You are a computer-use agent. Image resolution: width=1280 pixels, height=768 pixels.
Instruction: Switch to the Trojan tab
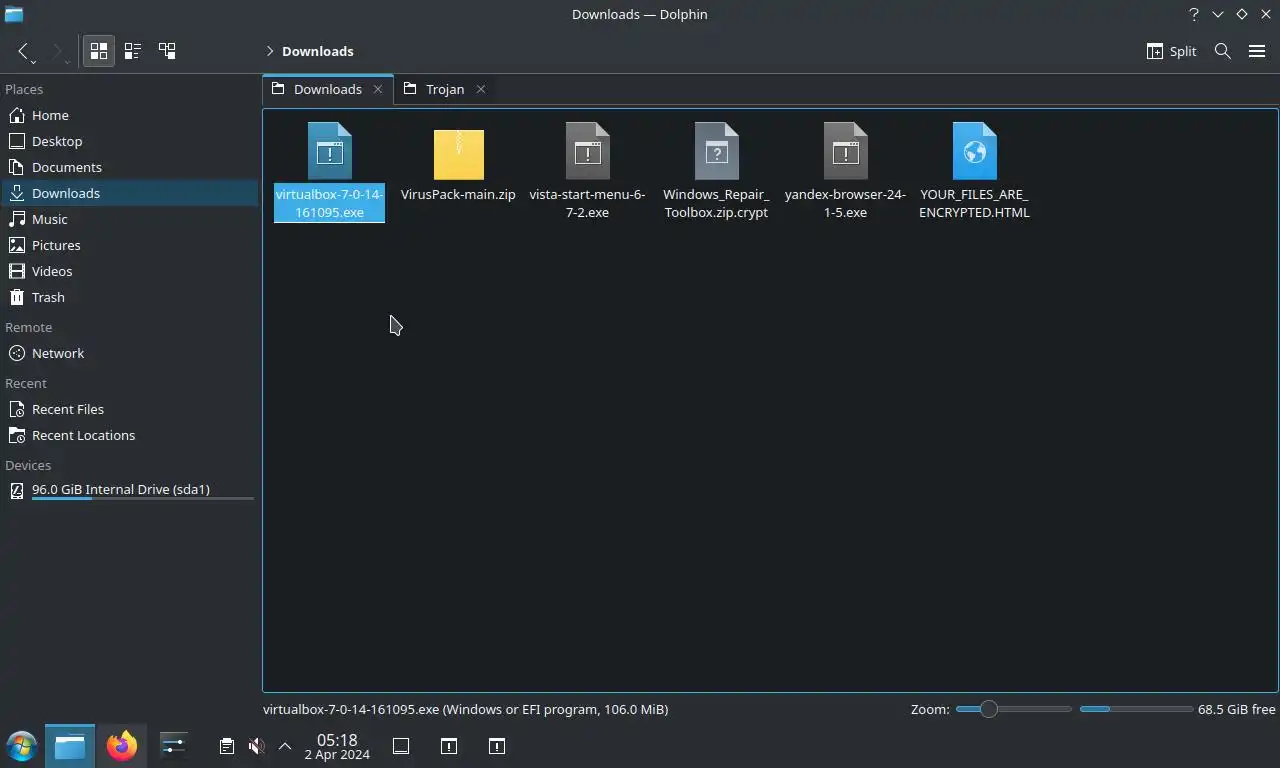click(440, 89)
